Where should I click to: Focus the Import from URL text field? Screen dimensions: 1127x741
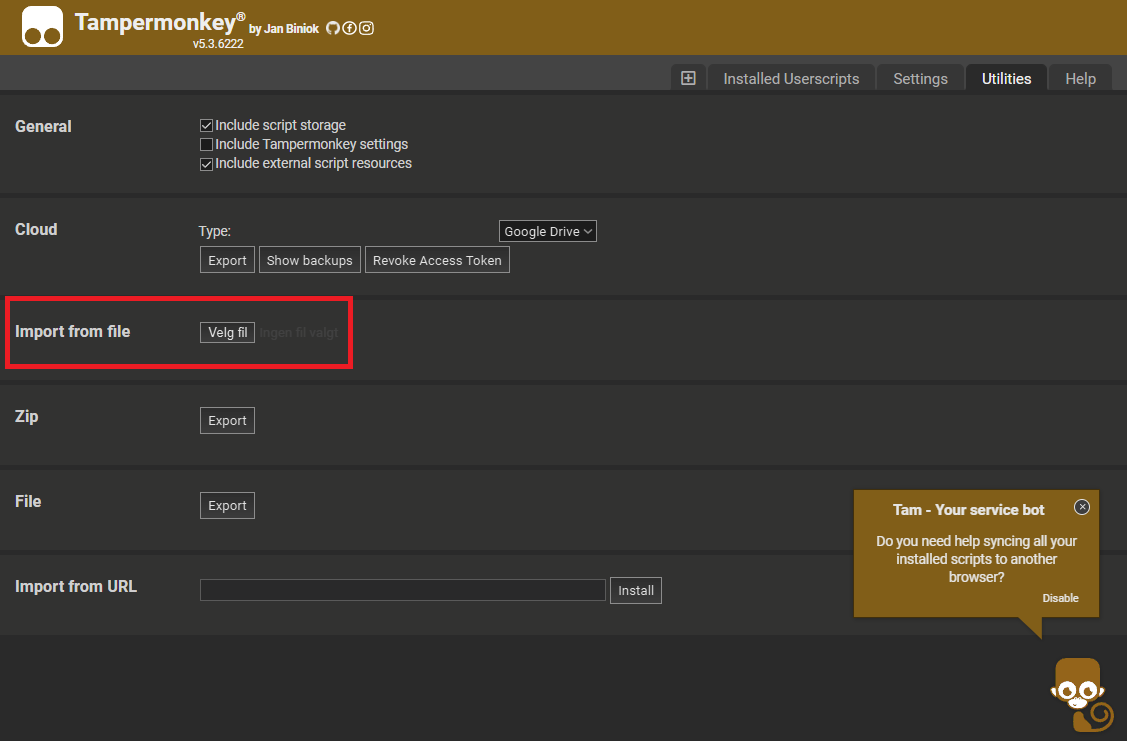tap(402, 590)
